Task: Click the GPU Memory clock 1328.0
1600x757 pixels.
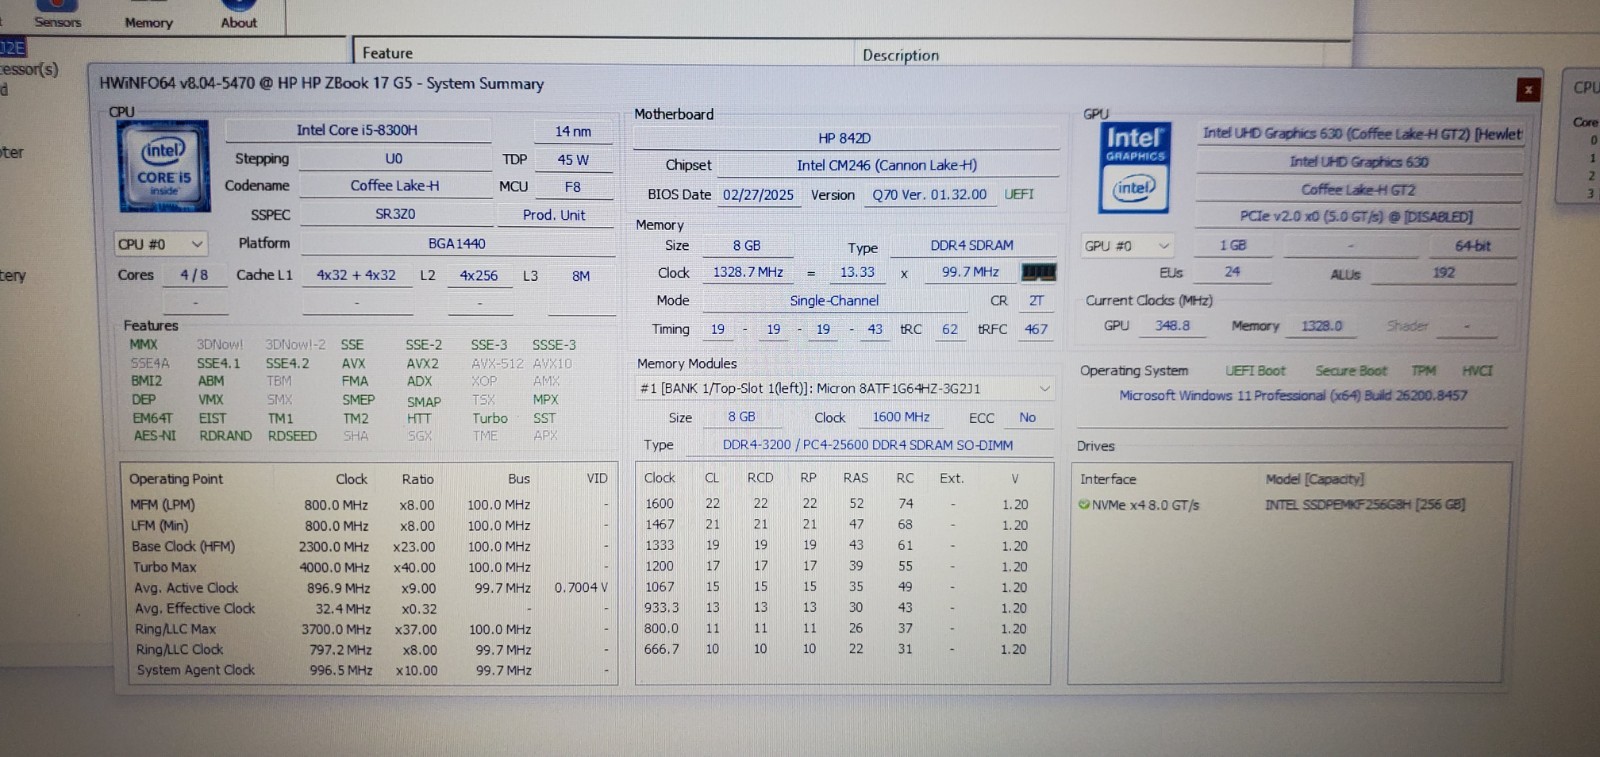Action: pos(1322,326)
